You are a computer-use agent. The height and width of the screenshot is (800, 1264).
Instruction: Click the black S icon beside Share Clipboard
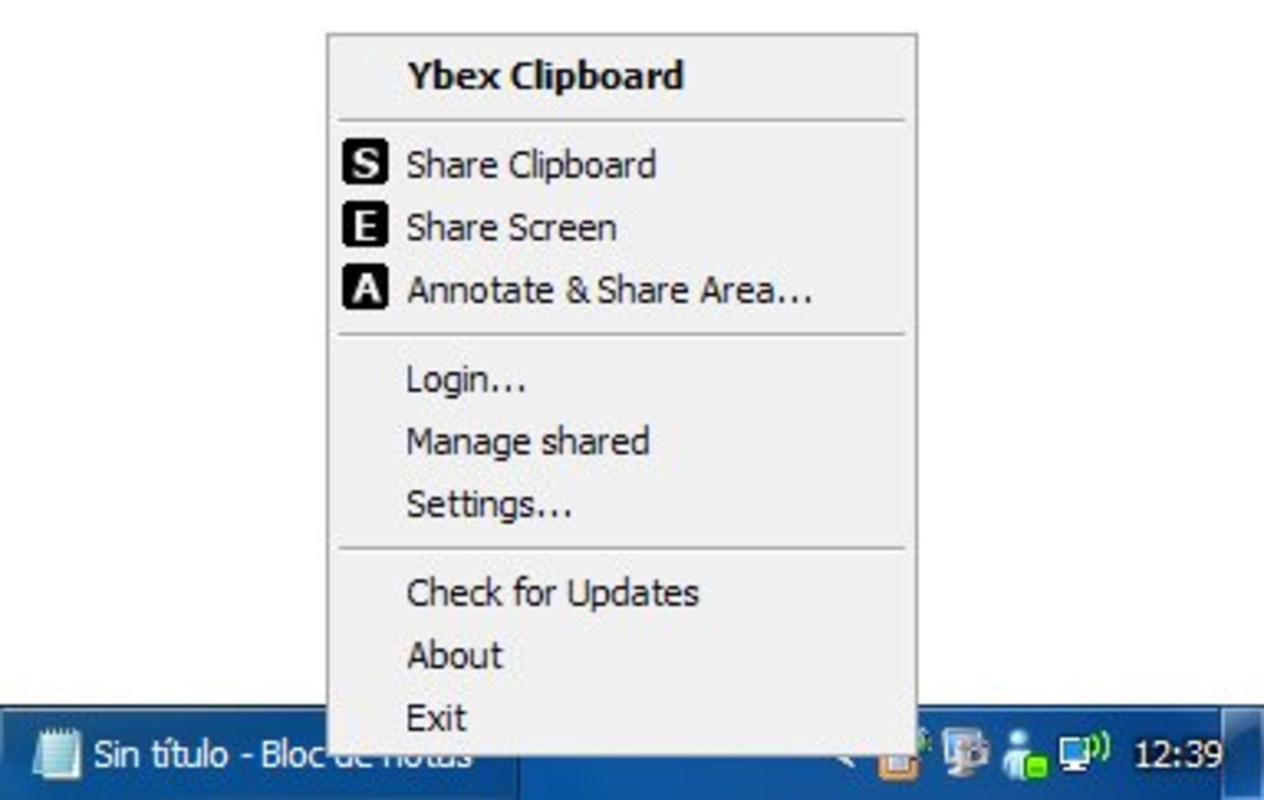click(365, 164)
